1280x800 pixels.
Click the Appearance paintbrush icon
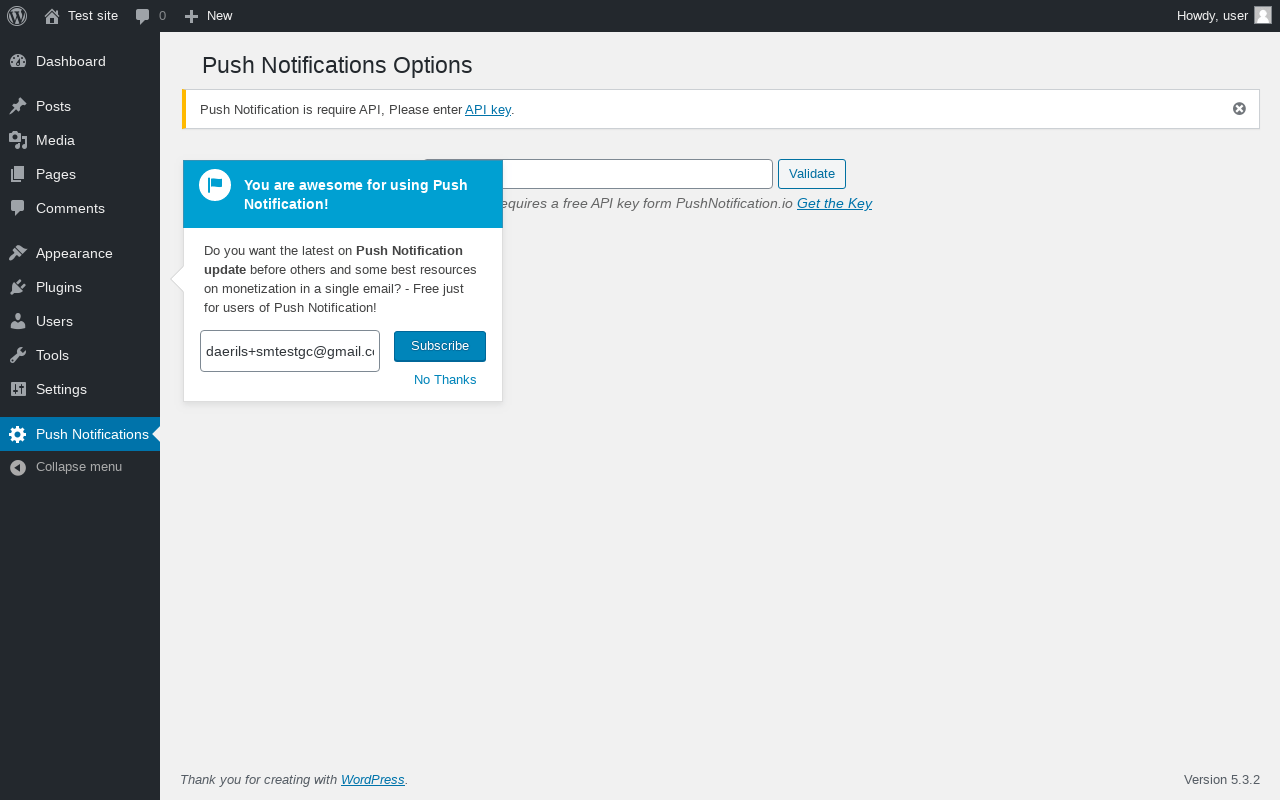[18, 253]
